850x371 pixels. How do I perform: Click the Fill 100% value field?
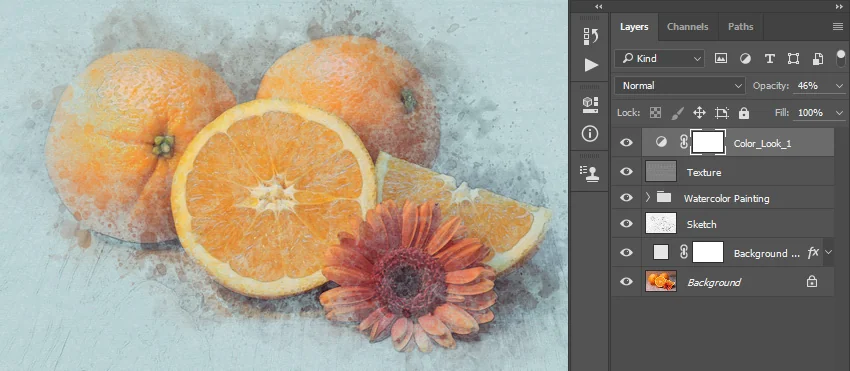(x=813, y=113)
